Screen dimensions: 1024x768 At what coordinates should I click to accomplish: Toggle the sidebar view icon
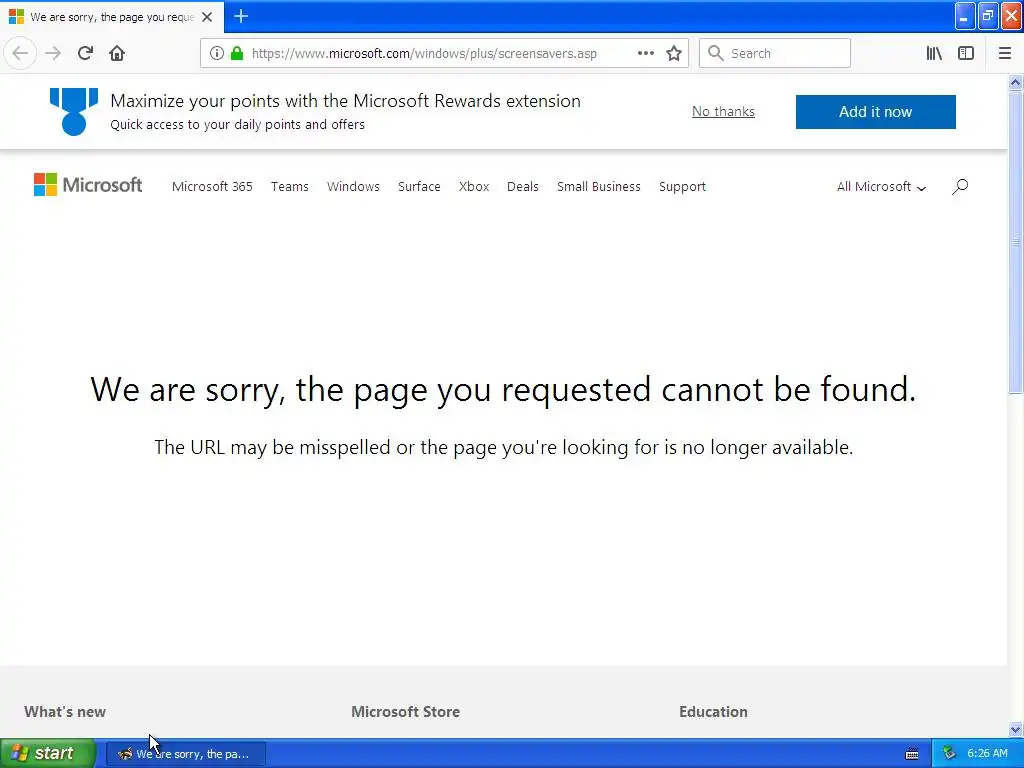click(966, 53)
